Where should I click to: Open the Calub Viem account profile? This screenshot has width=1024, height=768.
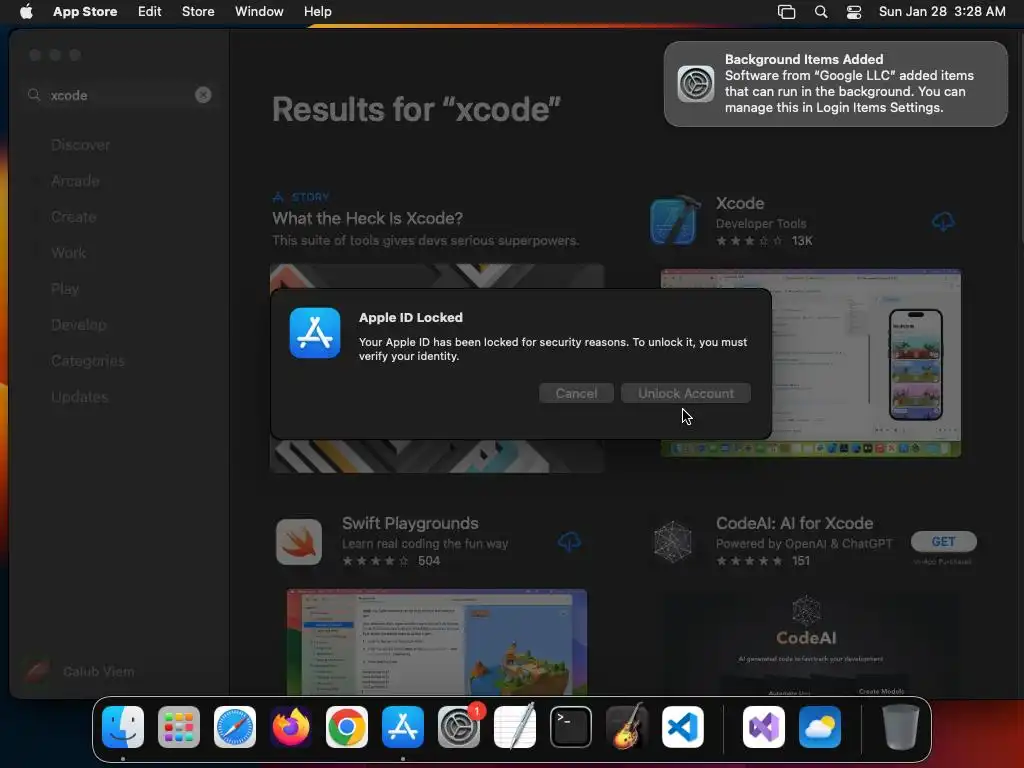point(78,671)
